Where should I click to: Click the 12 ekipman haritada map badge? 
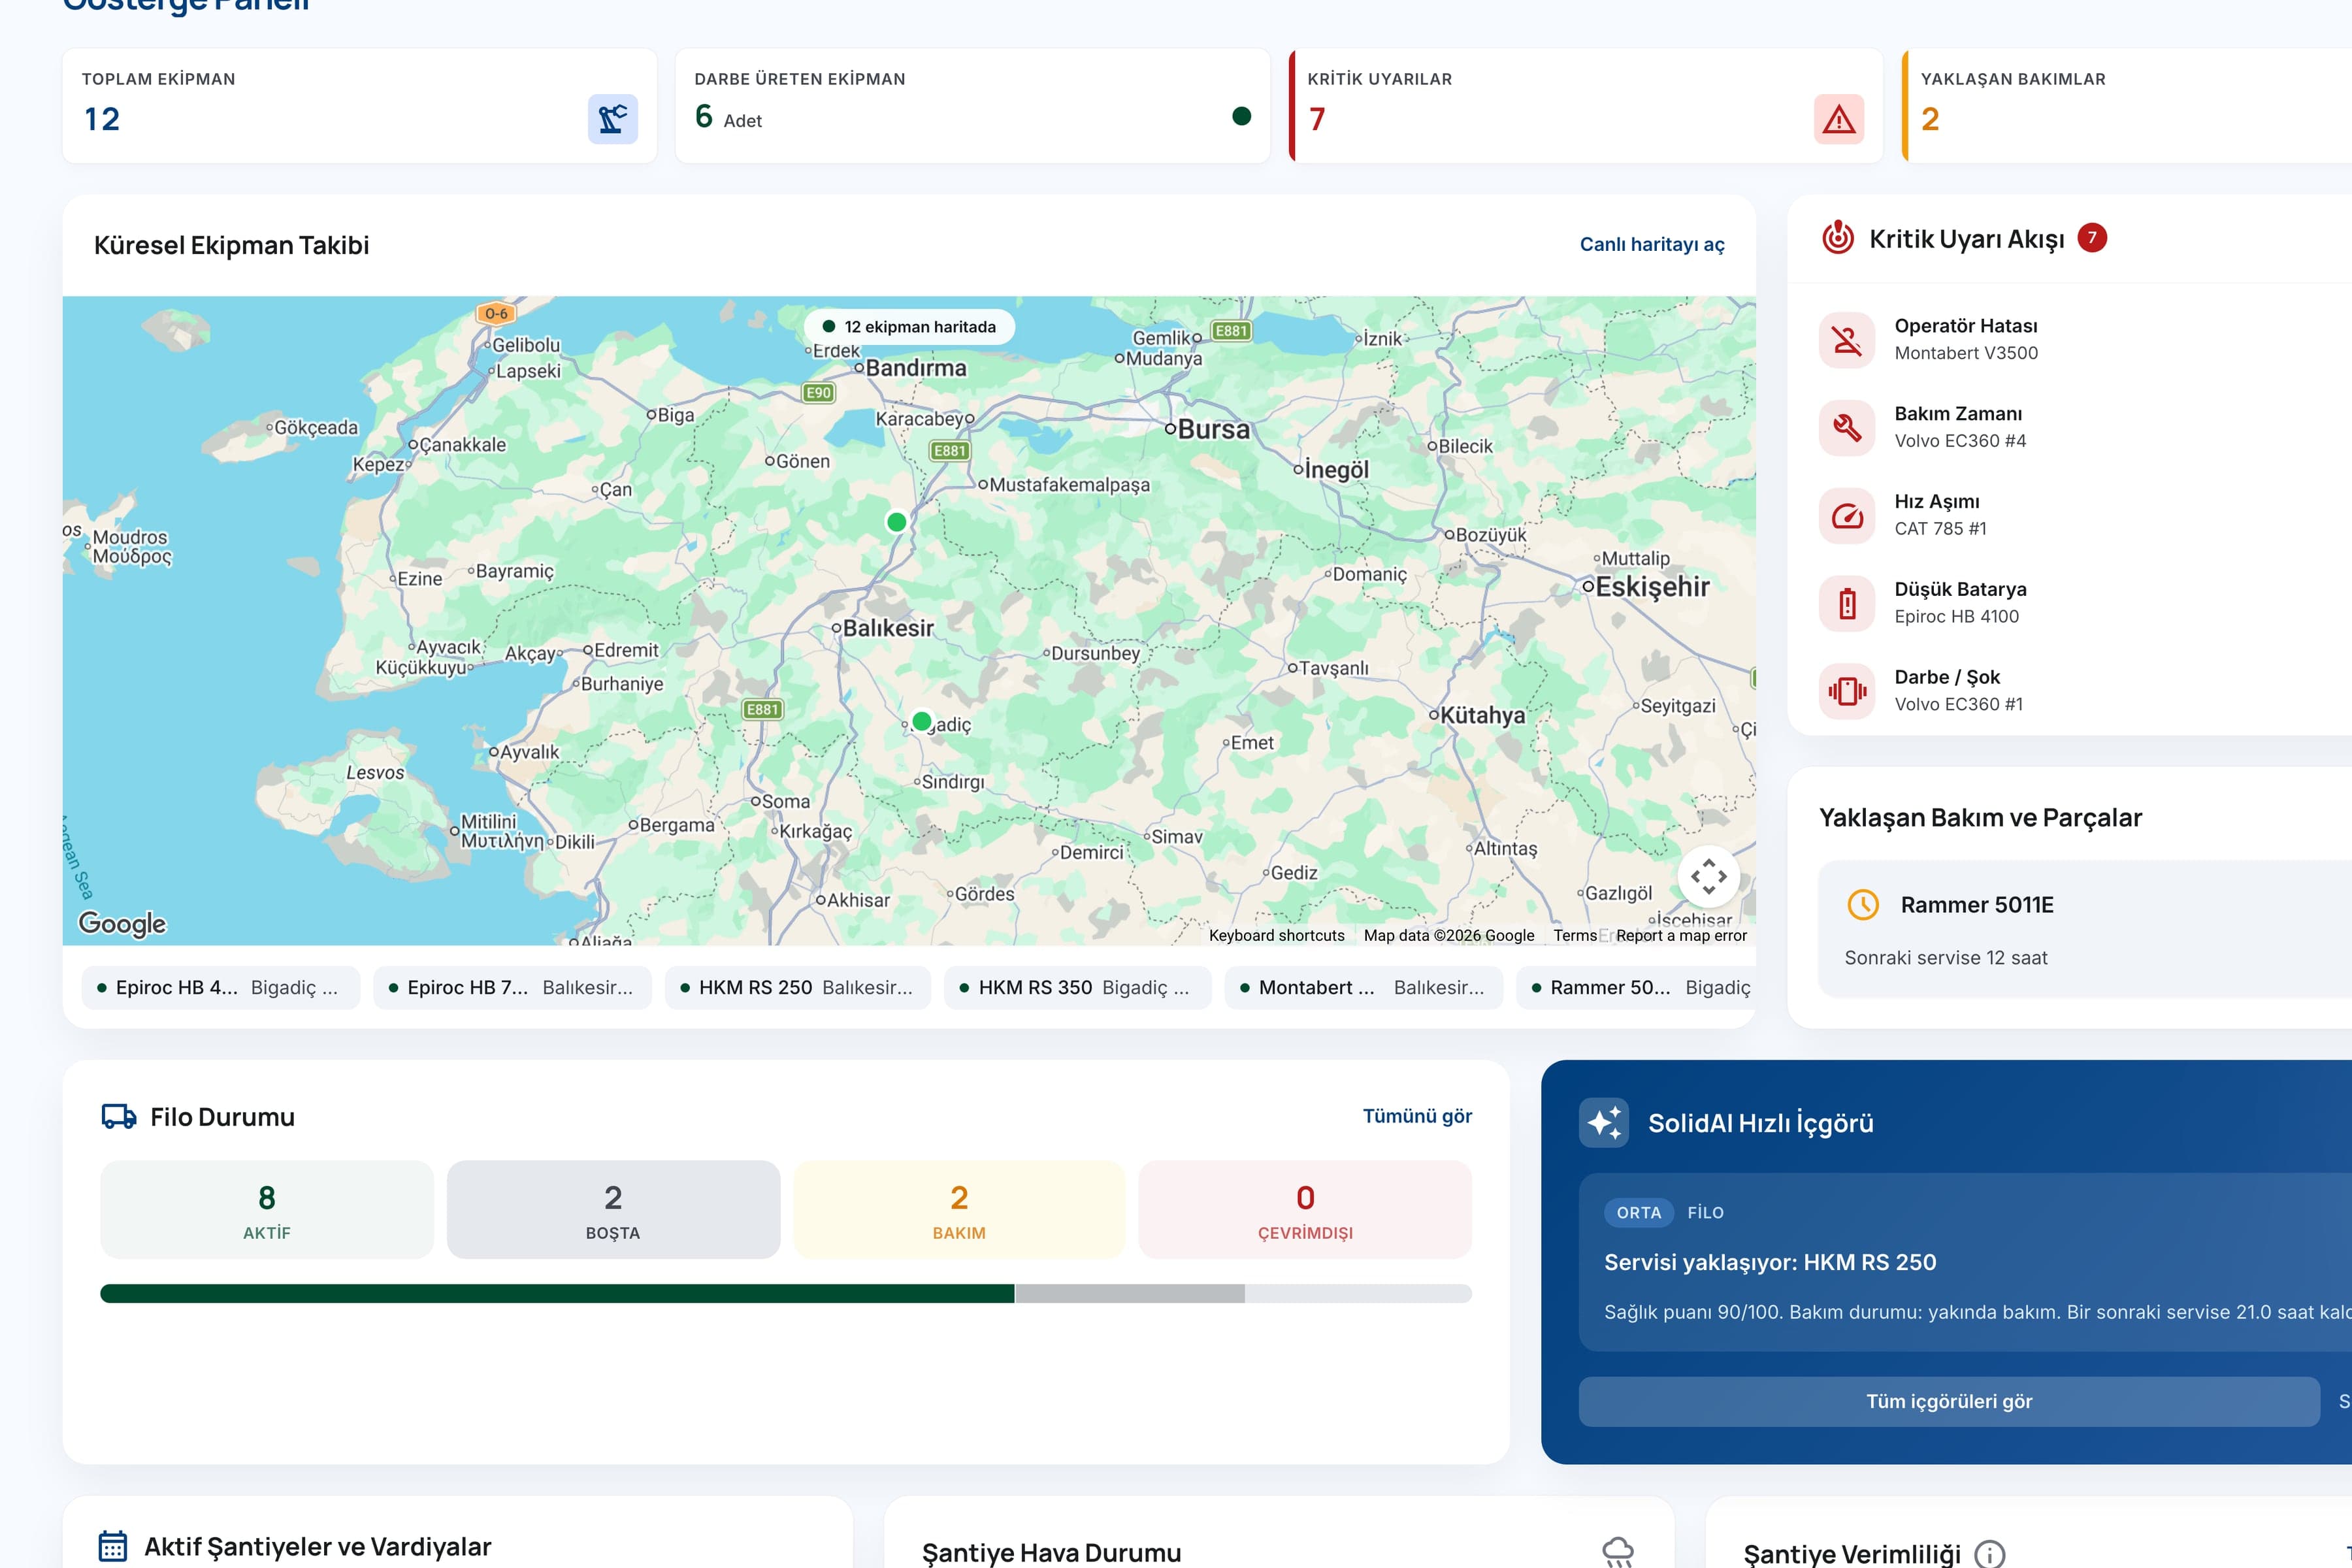point(909,327)
